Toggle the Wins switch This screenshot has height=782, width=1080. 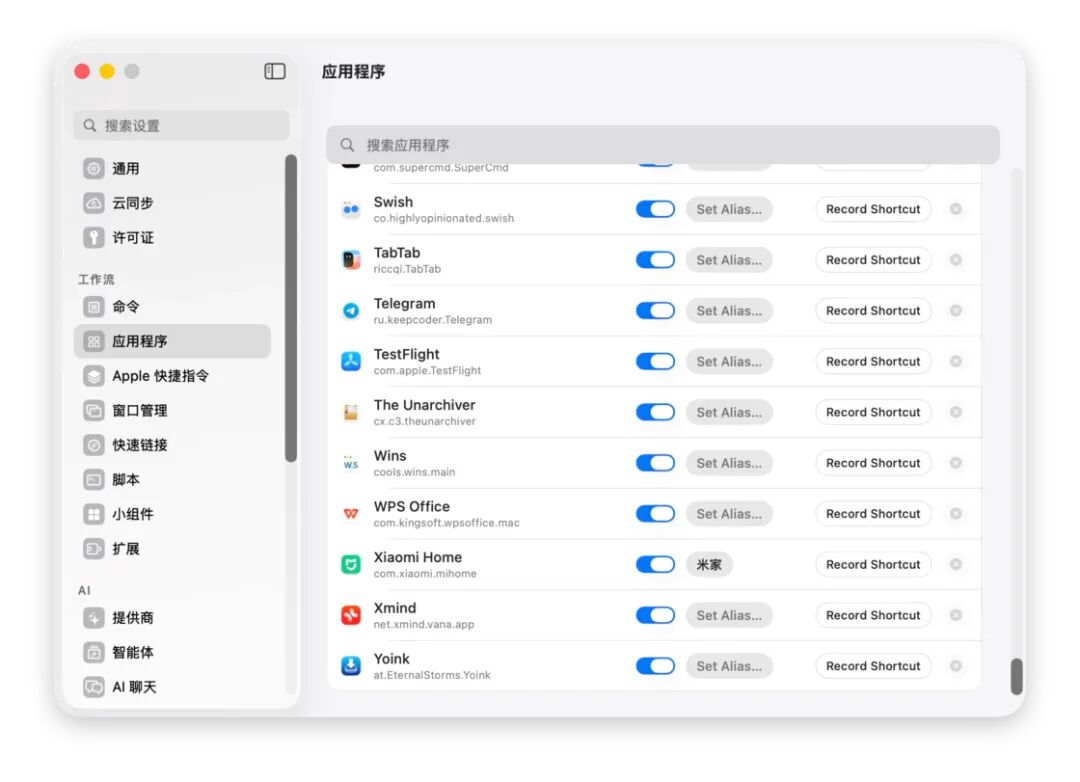[655, 463]
